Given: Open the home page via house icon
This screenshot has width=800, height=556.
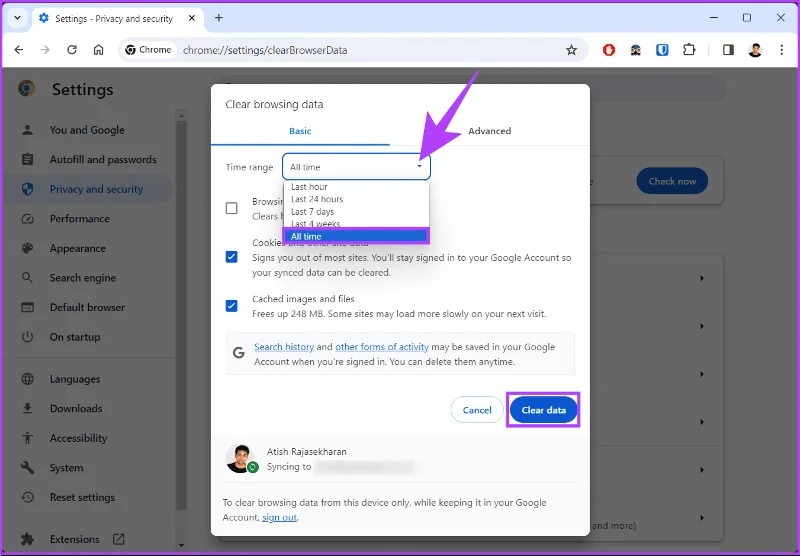Looking at the screenshot, I should pyautogui.click(x=98, y=49).
